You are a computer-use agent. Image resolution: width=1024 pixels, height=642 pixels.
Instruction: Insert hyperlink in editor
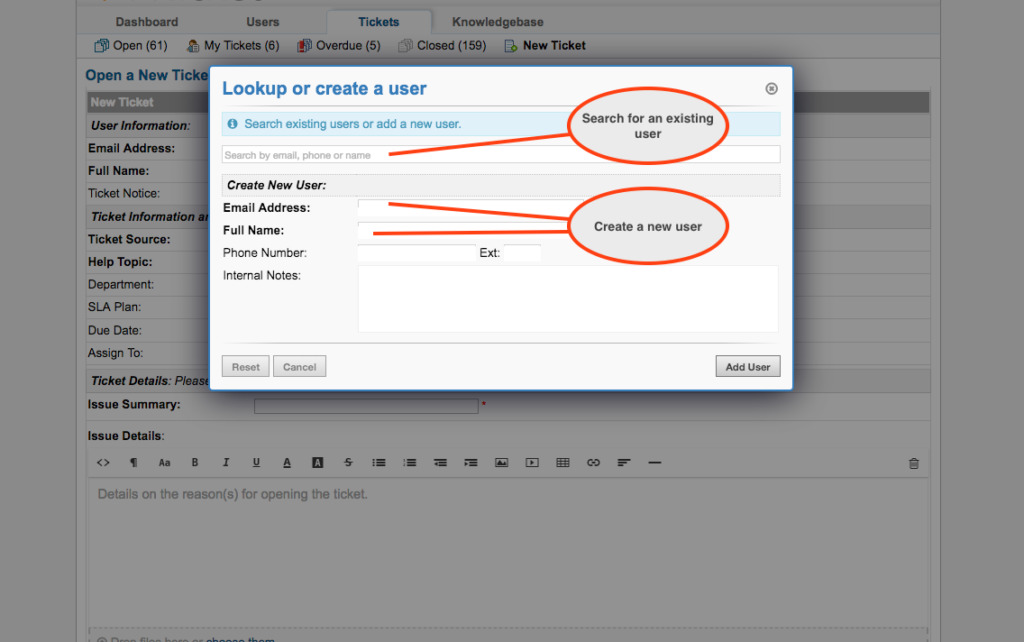tap(593, 462)
